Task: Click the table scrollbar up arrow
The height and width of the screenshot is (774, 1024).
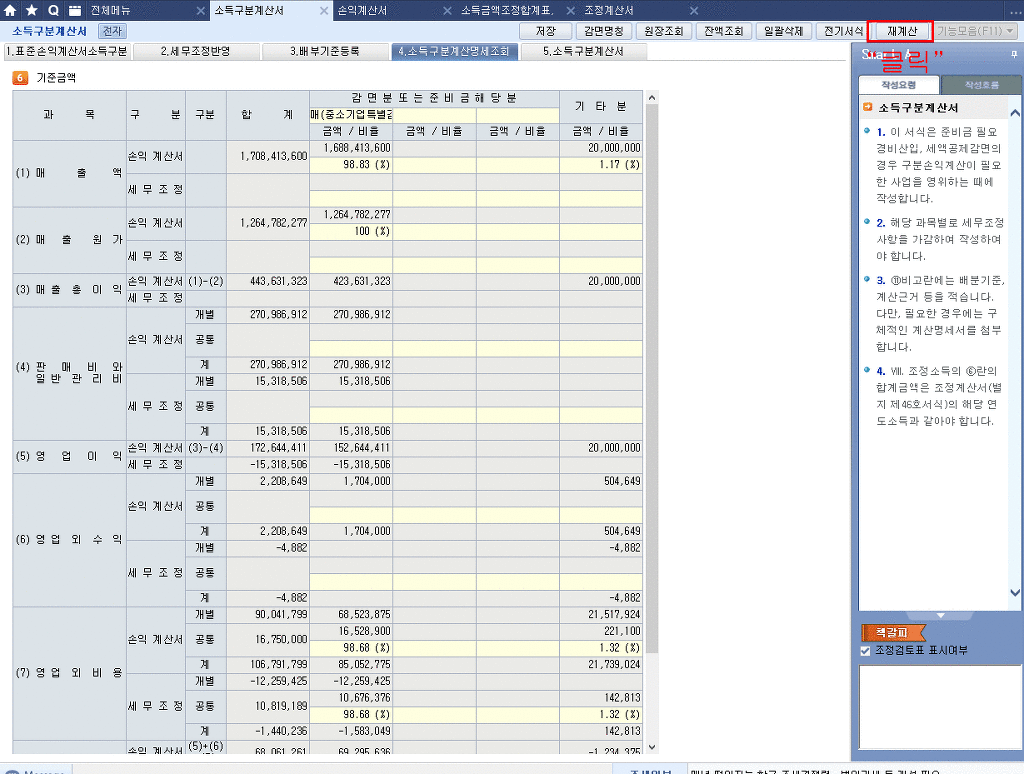Action: (651, 97)
